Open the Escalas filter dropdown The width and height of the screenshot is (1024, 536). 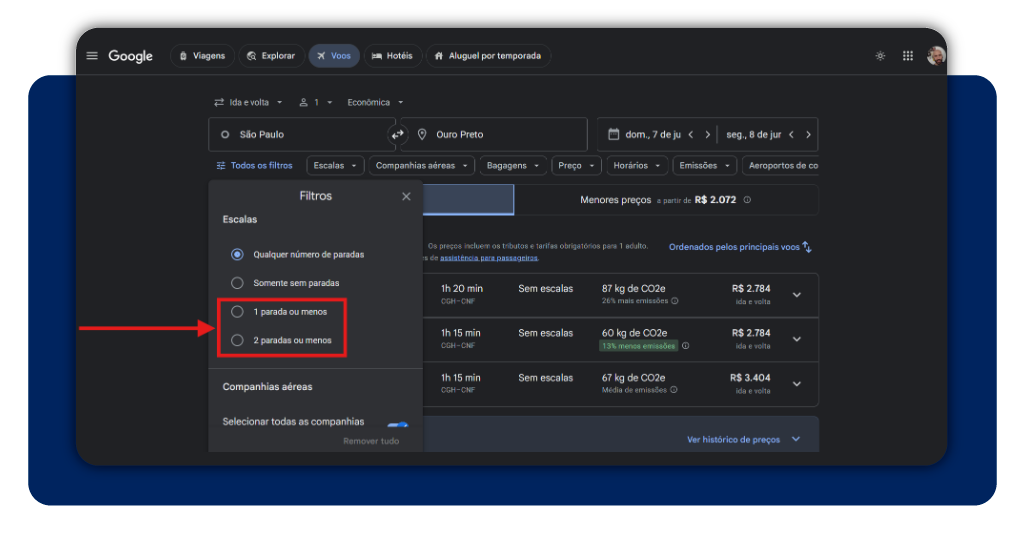(x=335, y=166)
